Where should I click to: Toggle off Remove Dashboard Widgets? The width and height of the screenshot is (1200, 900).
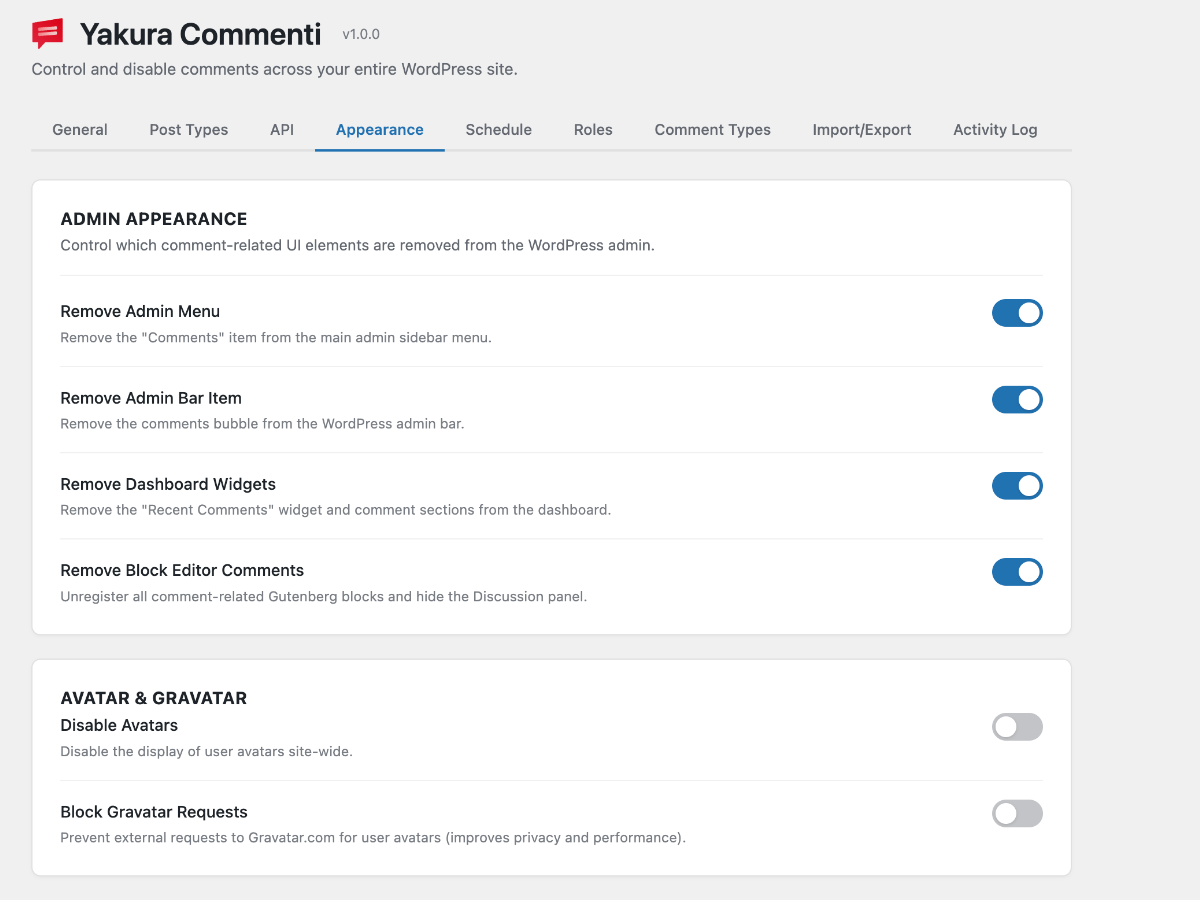(1017, 485)
